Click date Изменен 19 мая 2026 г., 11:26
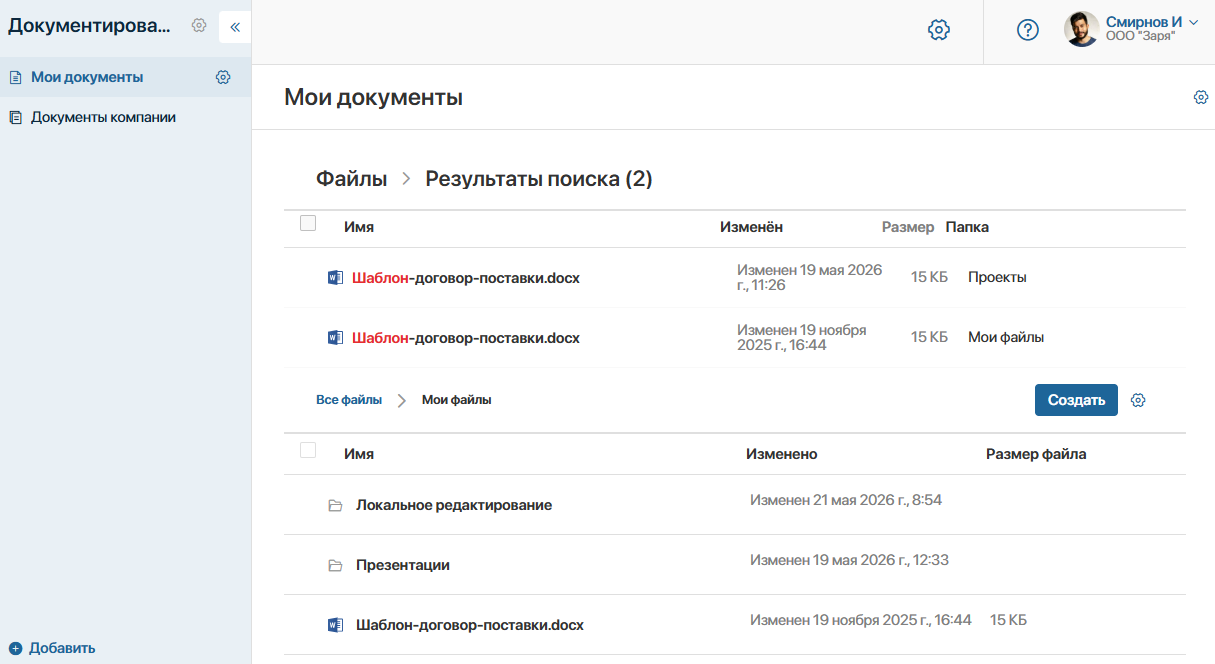The height and width of the screenshot is (664, 1215). pyautogui.click(x=810, y=277)
